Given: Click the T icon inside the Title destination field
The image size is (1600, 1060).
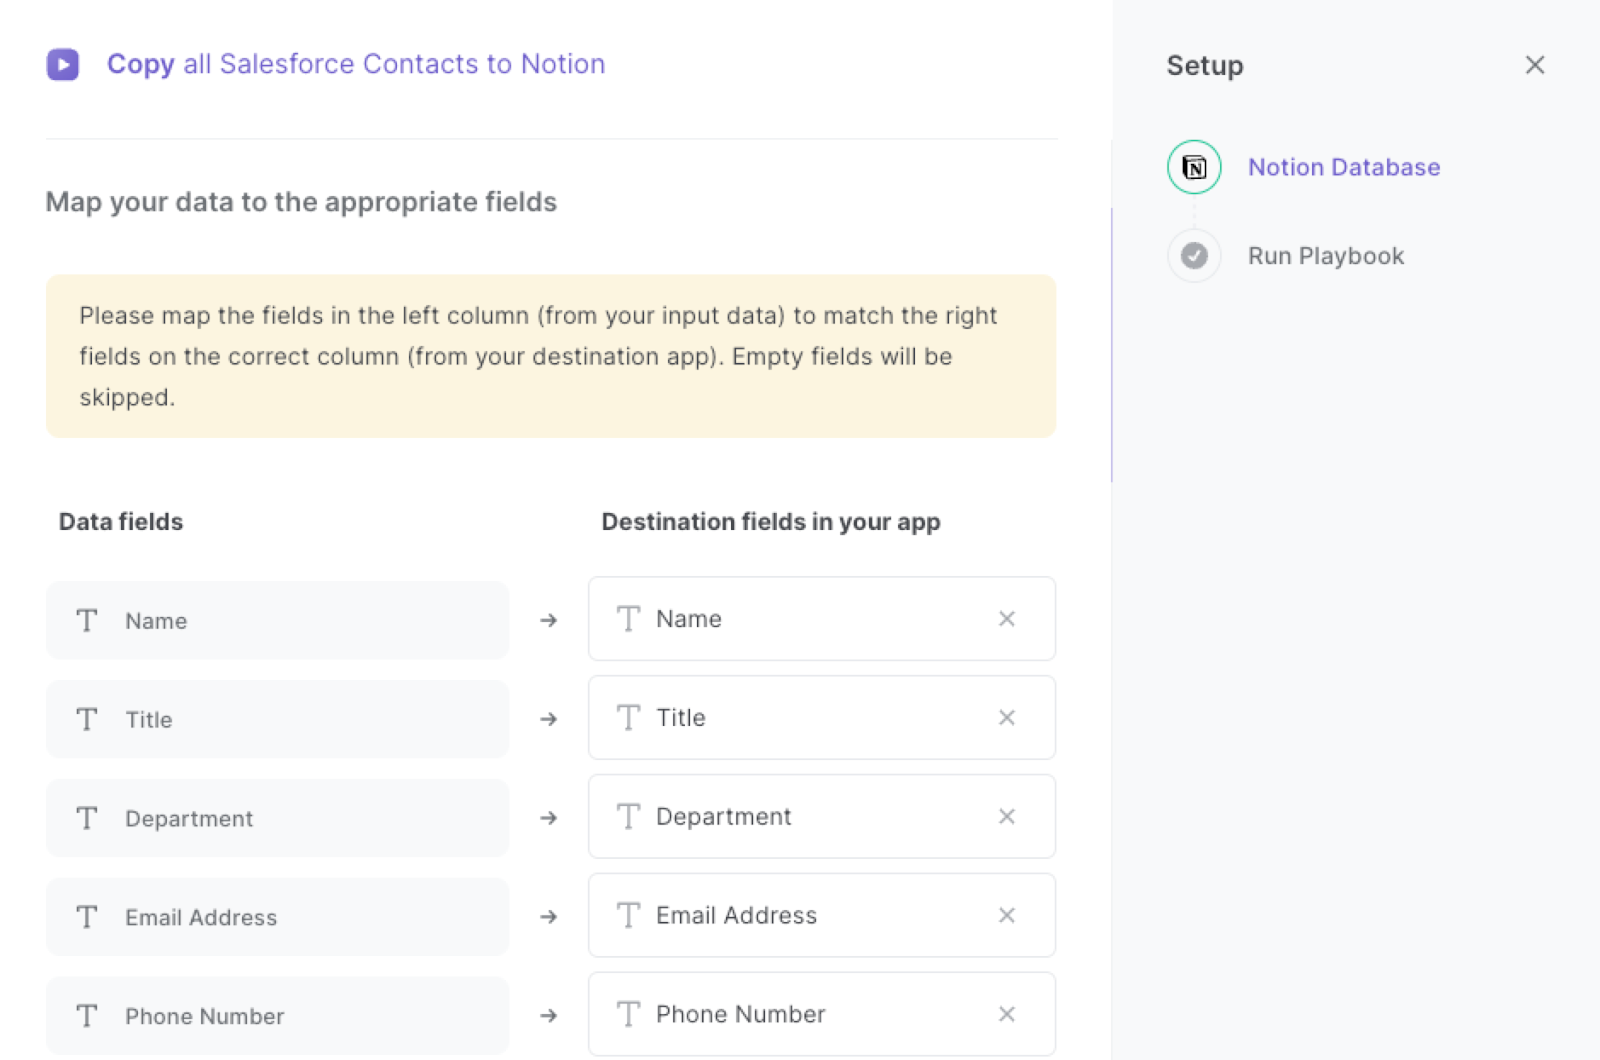Looking at the screenshot, I should 628,717.
